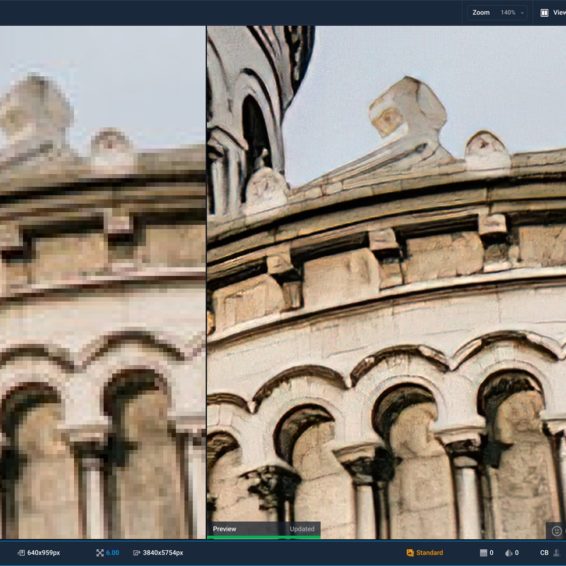Click the Updated status label

302,529
